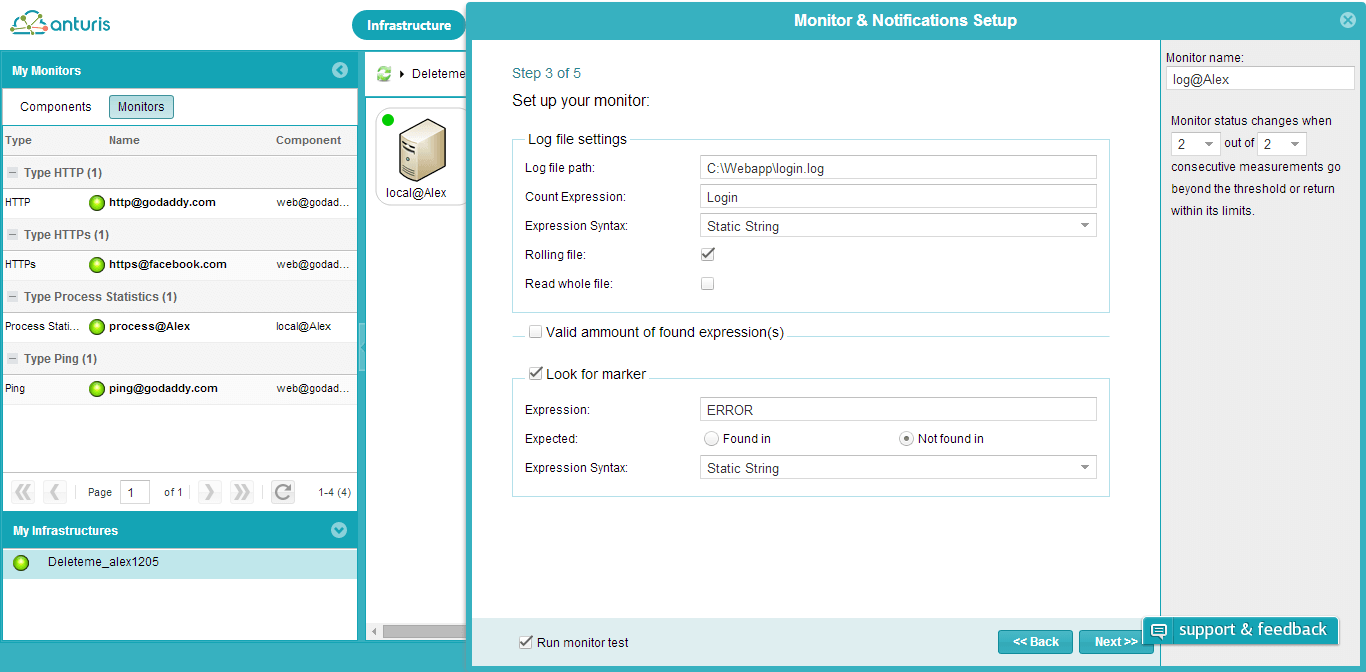Uncheck the Rolling file checkbox
Image resolution: width=1366 pixels, height=672 pixels.
click(708, 254)
